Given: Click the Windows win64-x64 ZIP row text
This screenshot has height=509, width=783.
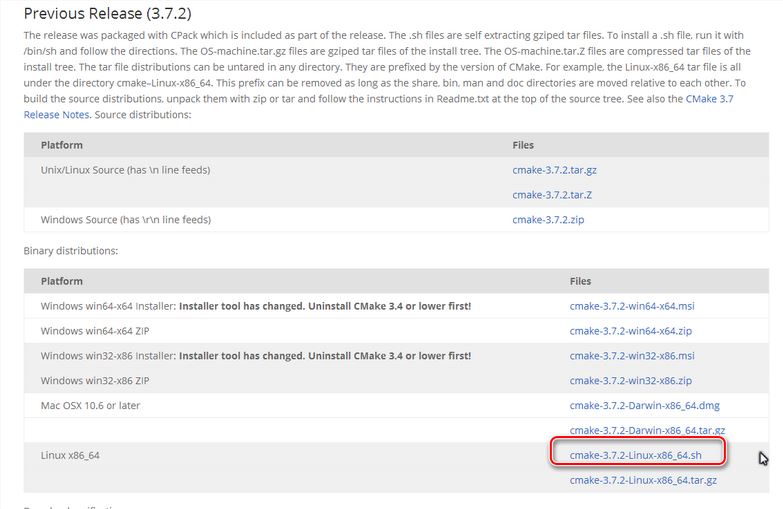Looking at the screenshot, I should (95, 331).
